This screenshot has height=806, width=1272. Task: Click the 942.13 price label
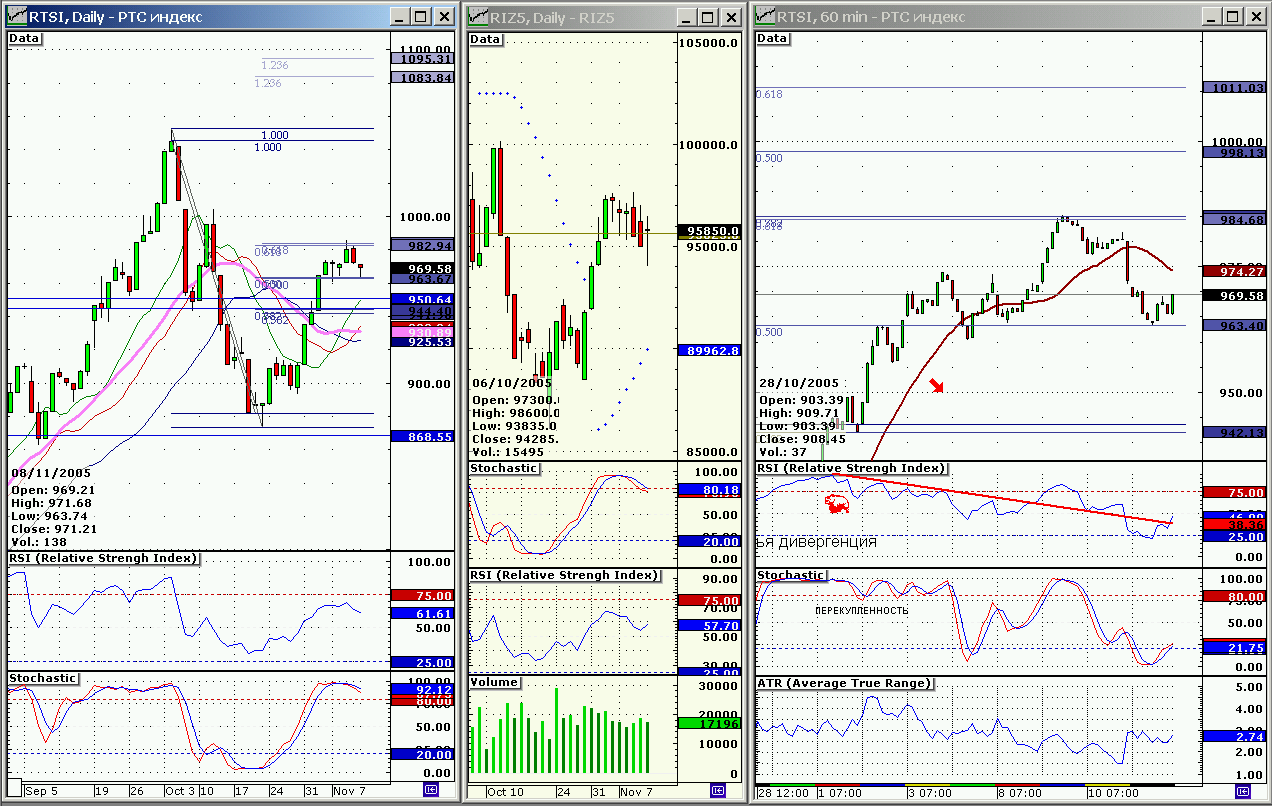point(1237,432)
